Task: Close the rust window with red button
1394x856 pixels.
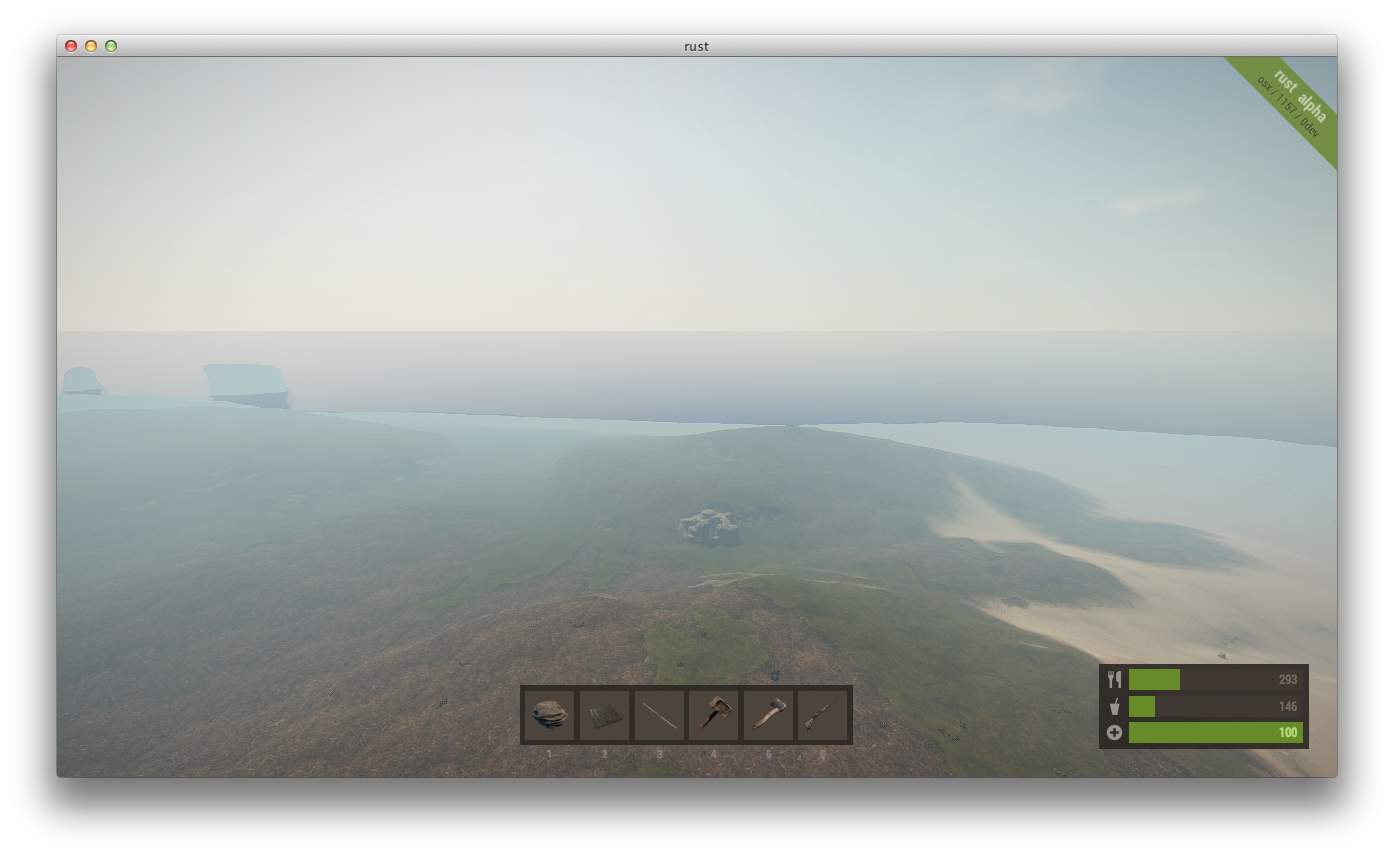Action: click(x=71, y=46)
